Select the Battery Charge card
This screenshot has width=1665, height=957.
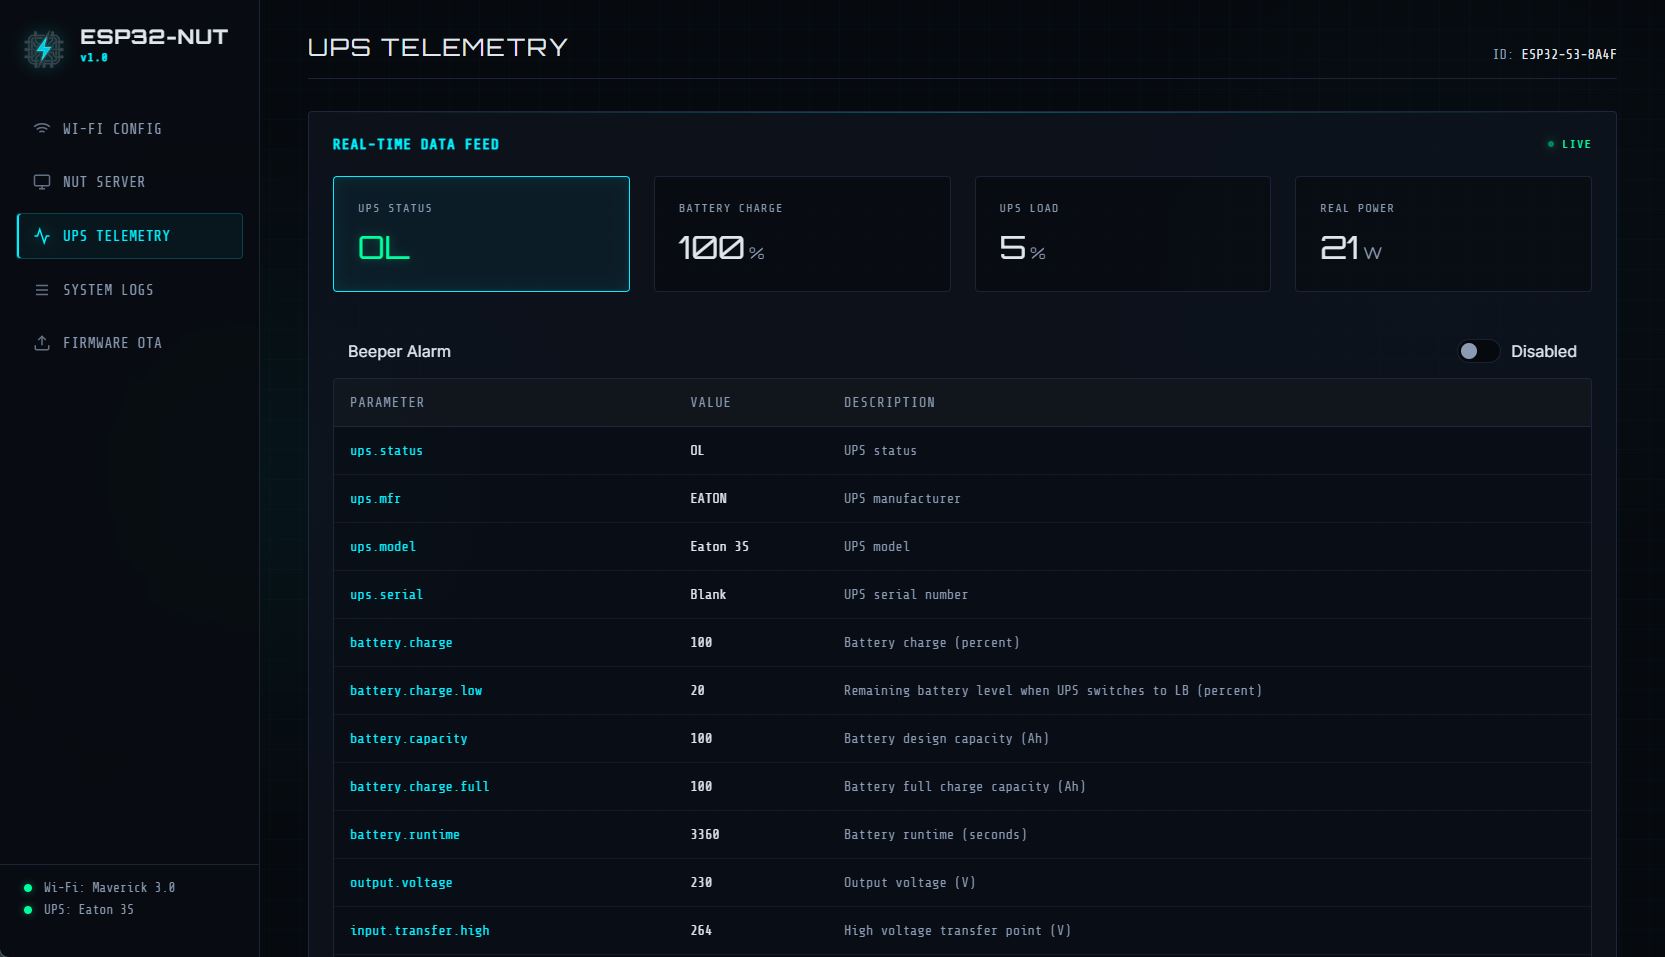coord(802,234)
